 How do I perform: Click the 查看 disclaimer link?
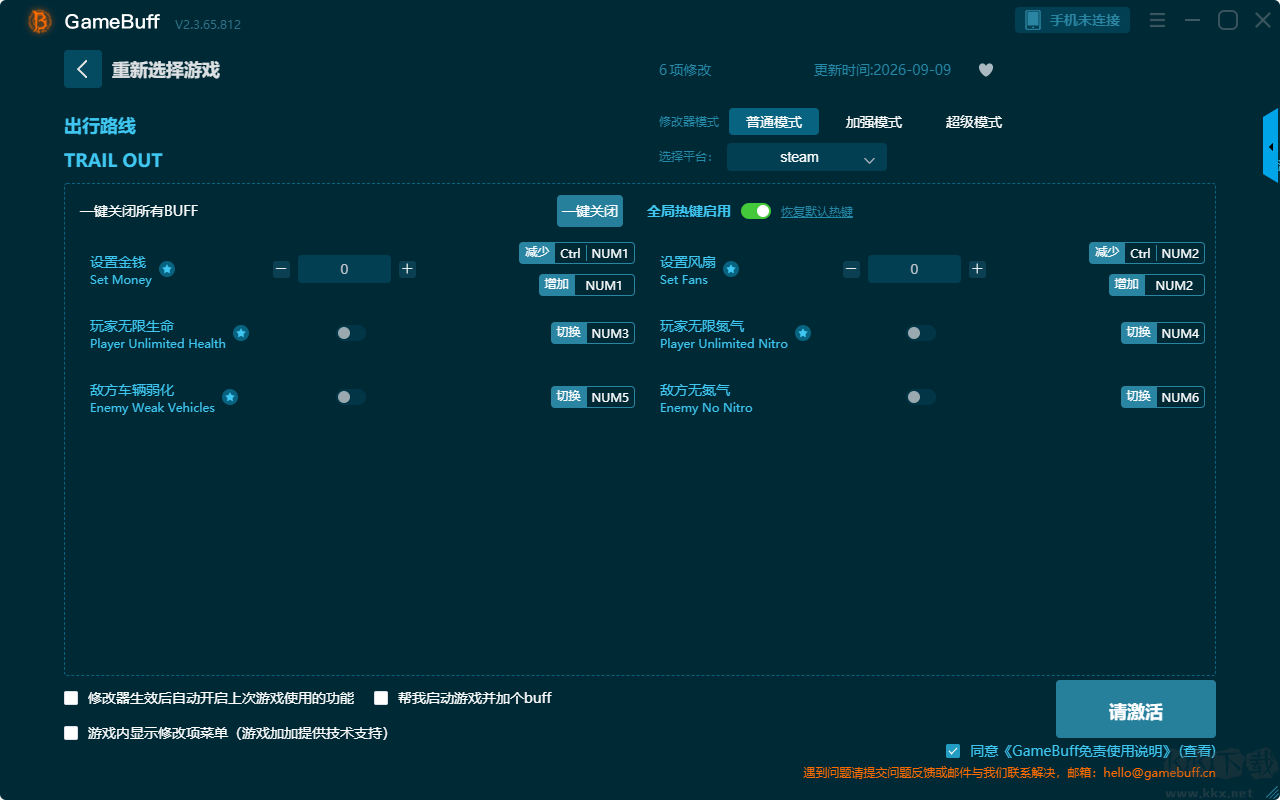[1198, 751]
